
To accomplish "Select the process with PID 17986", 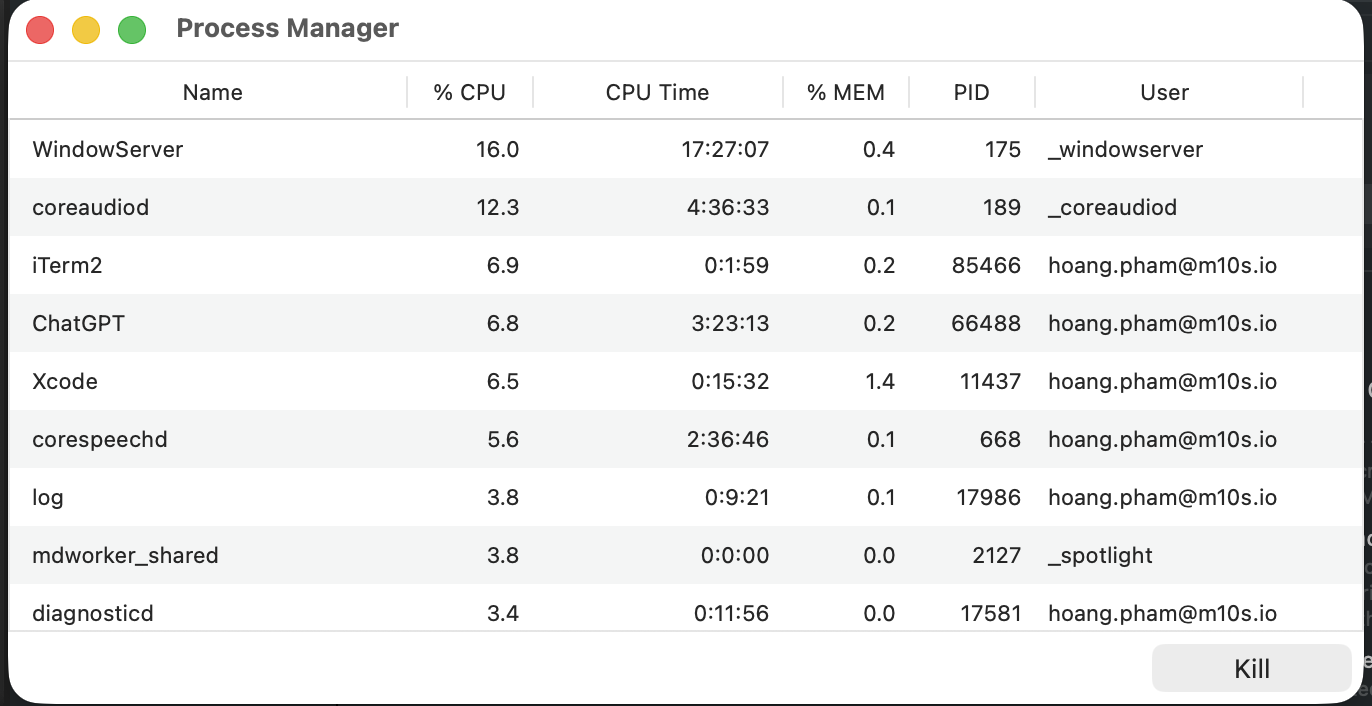I will (400, 497).
